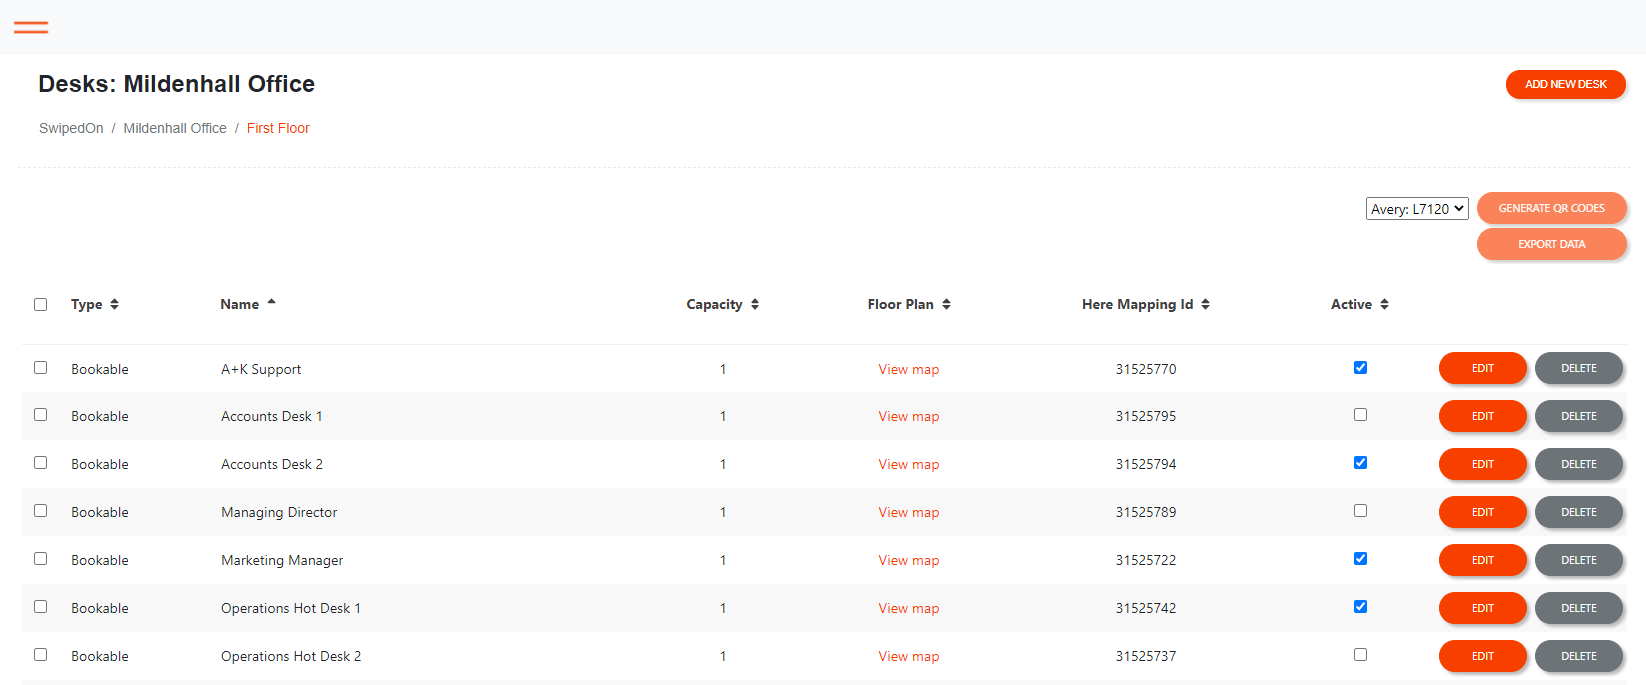Open the Avery L7120 label dropdown

[1416, 209]
